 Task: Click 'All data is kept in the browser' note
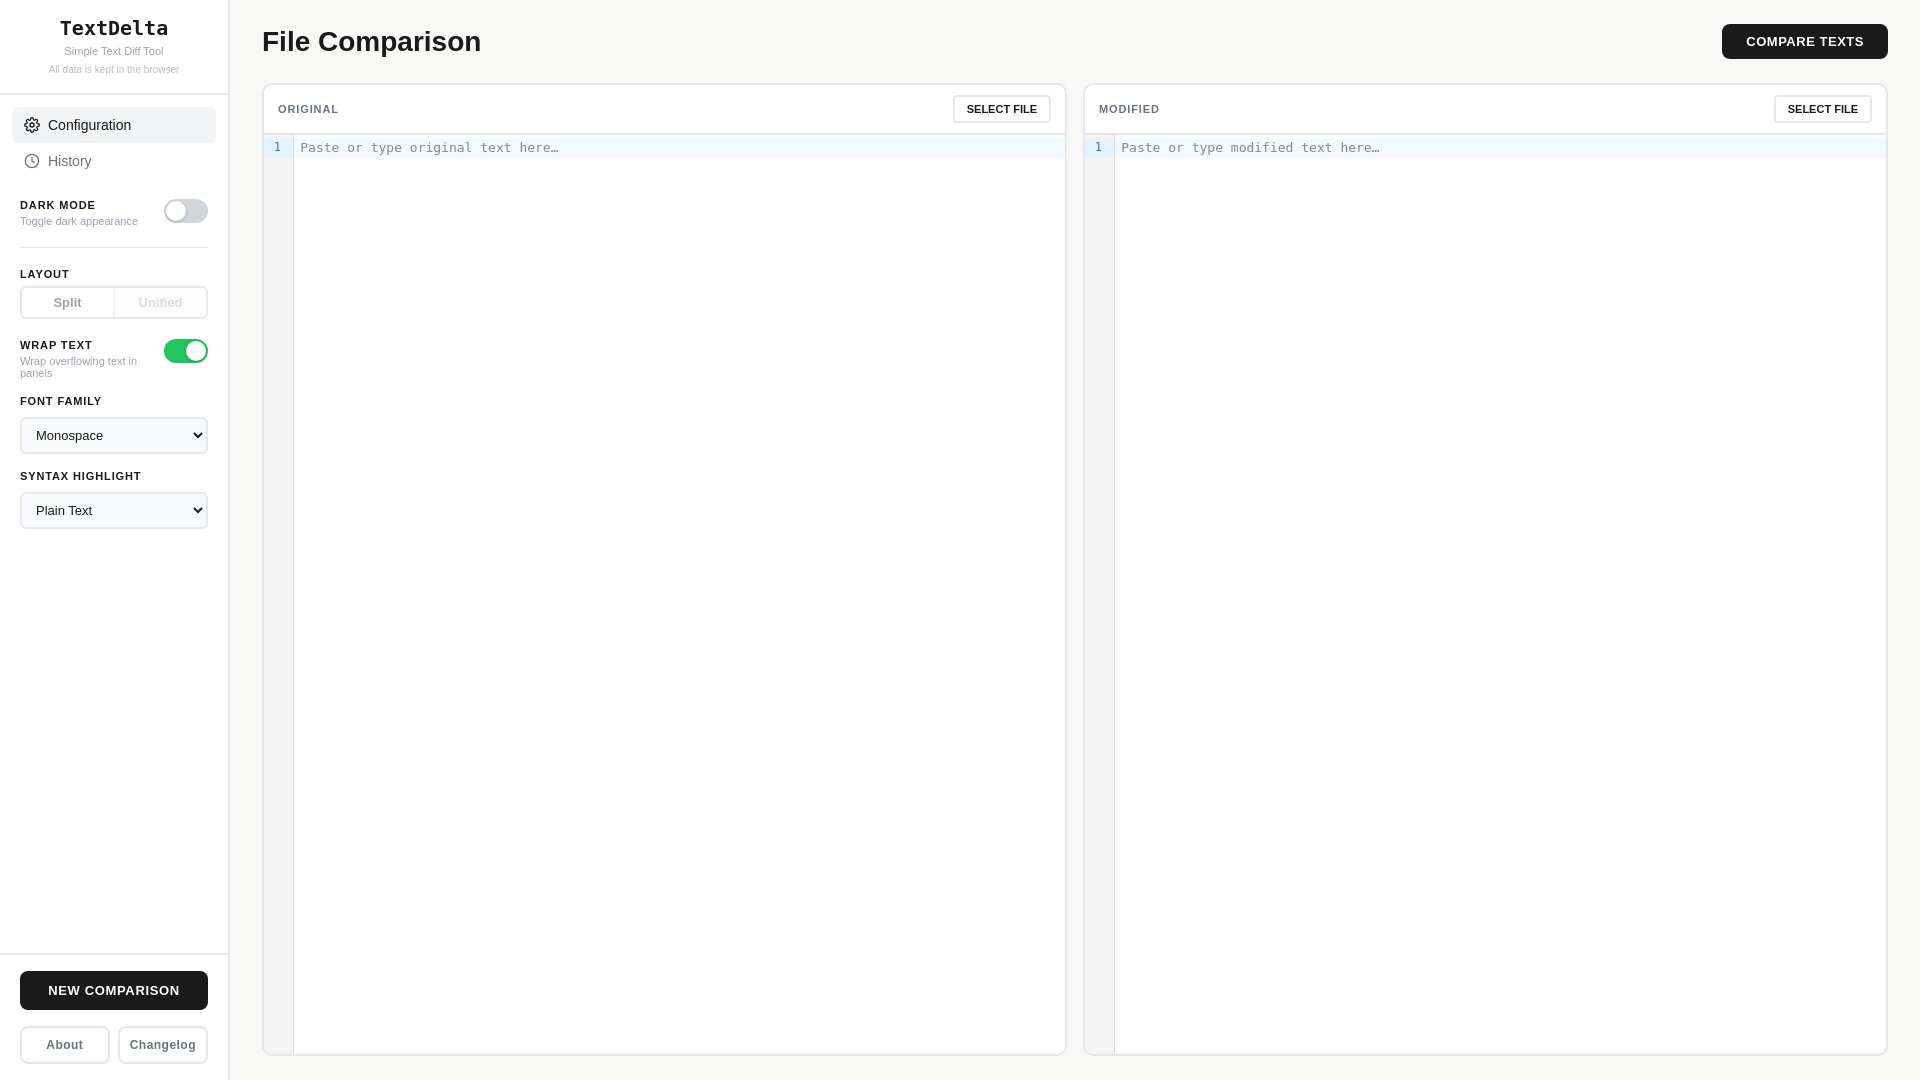point(114,70)
